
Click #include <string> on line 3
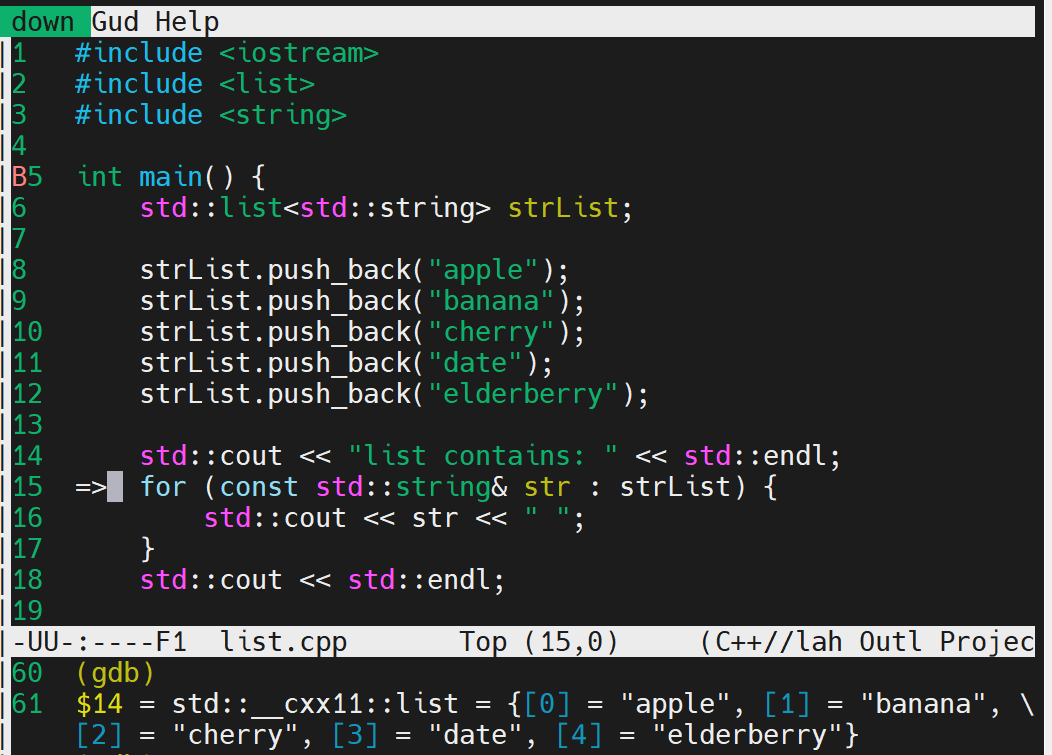tap(211, 115)
